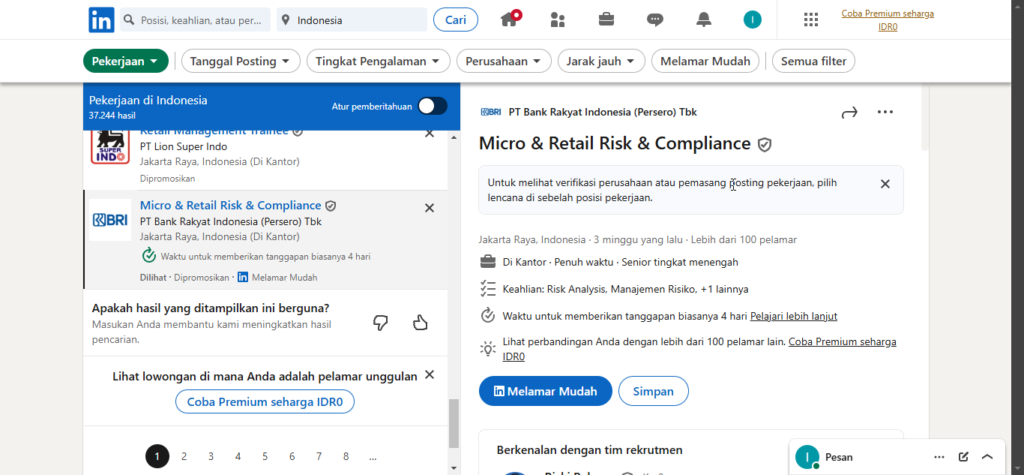Dismiss the verification info banner
1024x475 pixels.
coord(885,184)
